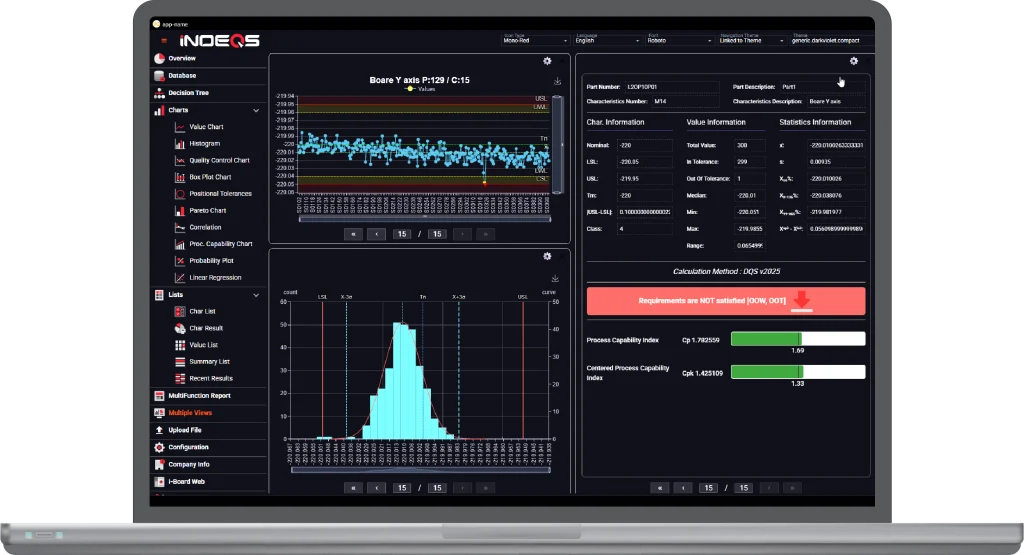Collapse the Charts section in sidebar
The width and height of the screenshot is (1024, 555).
click(257, 110)
